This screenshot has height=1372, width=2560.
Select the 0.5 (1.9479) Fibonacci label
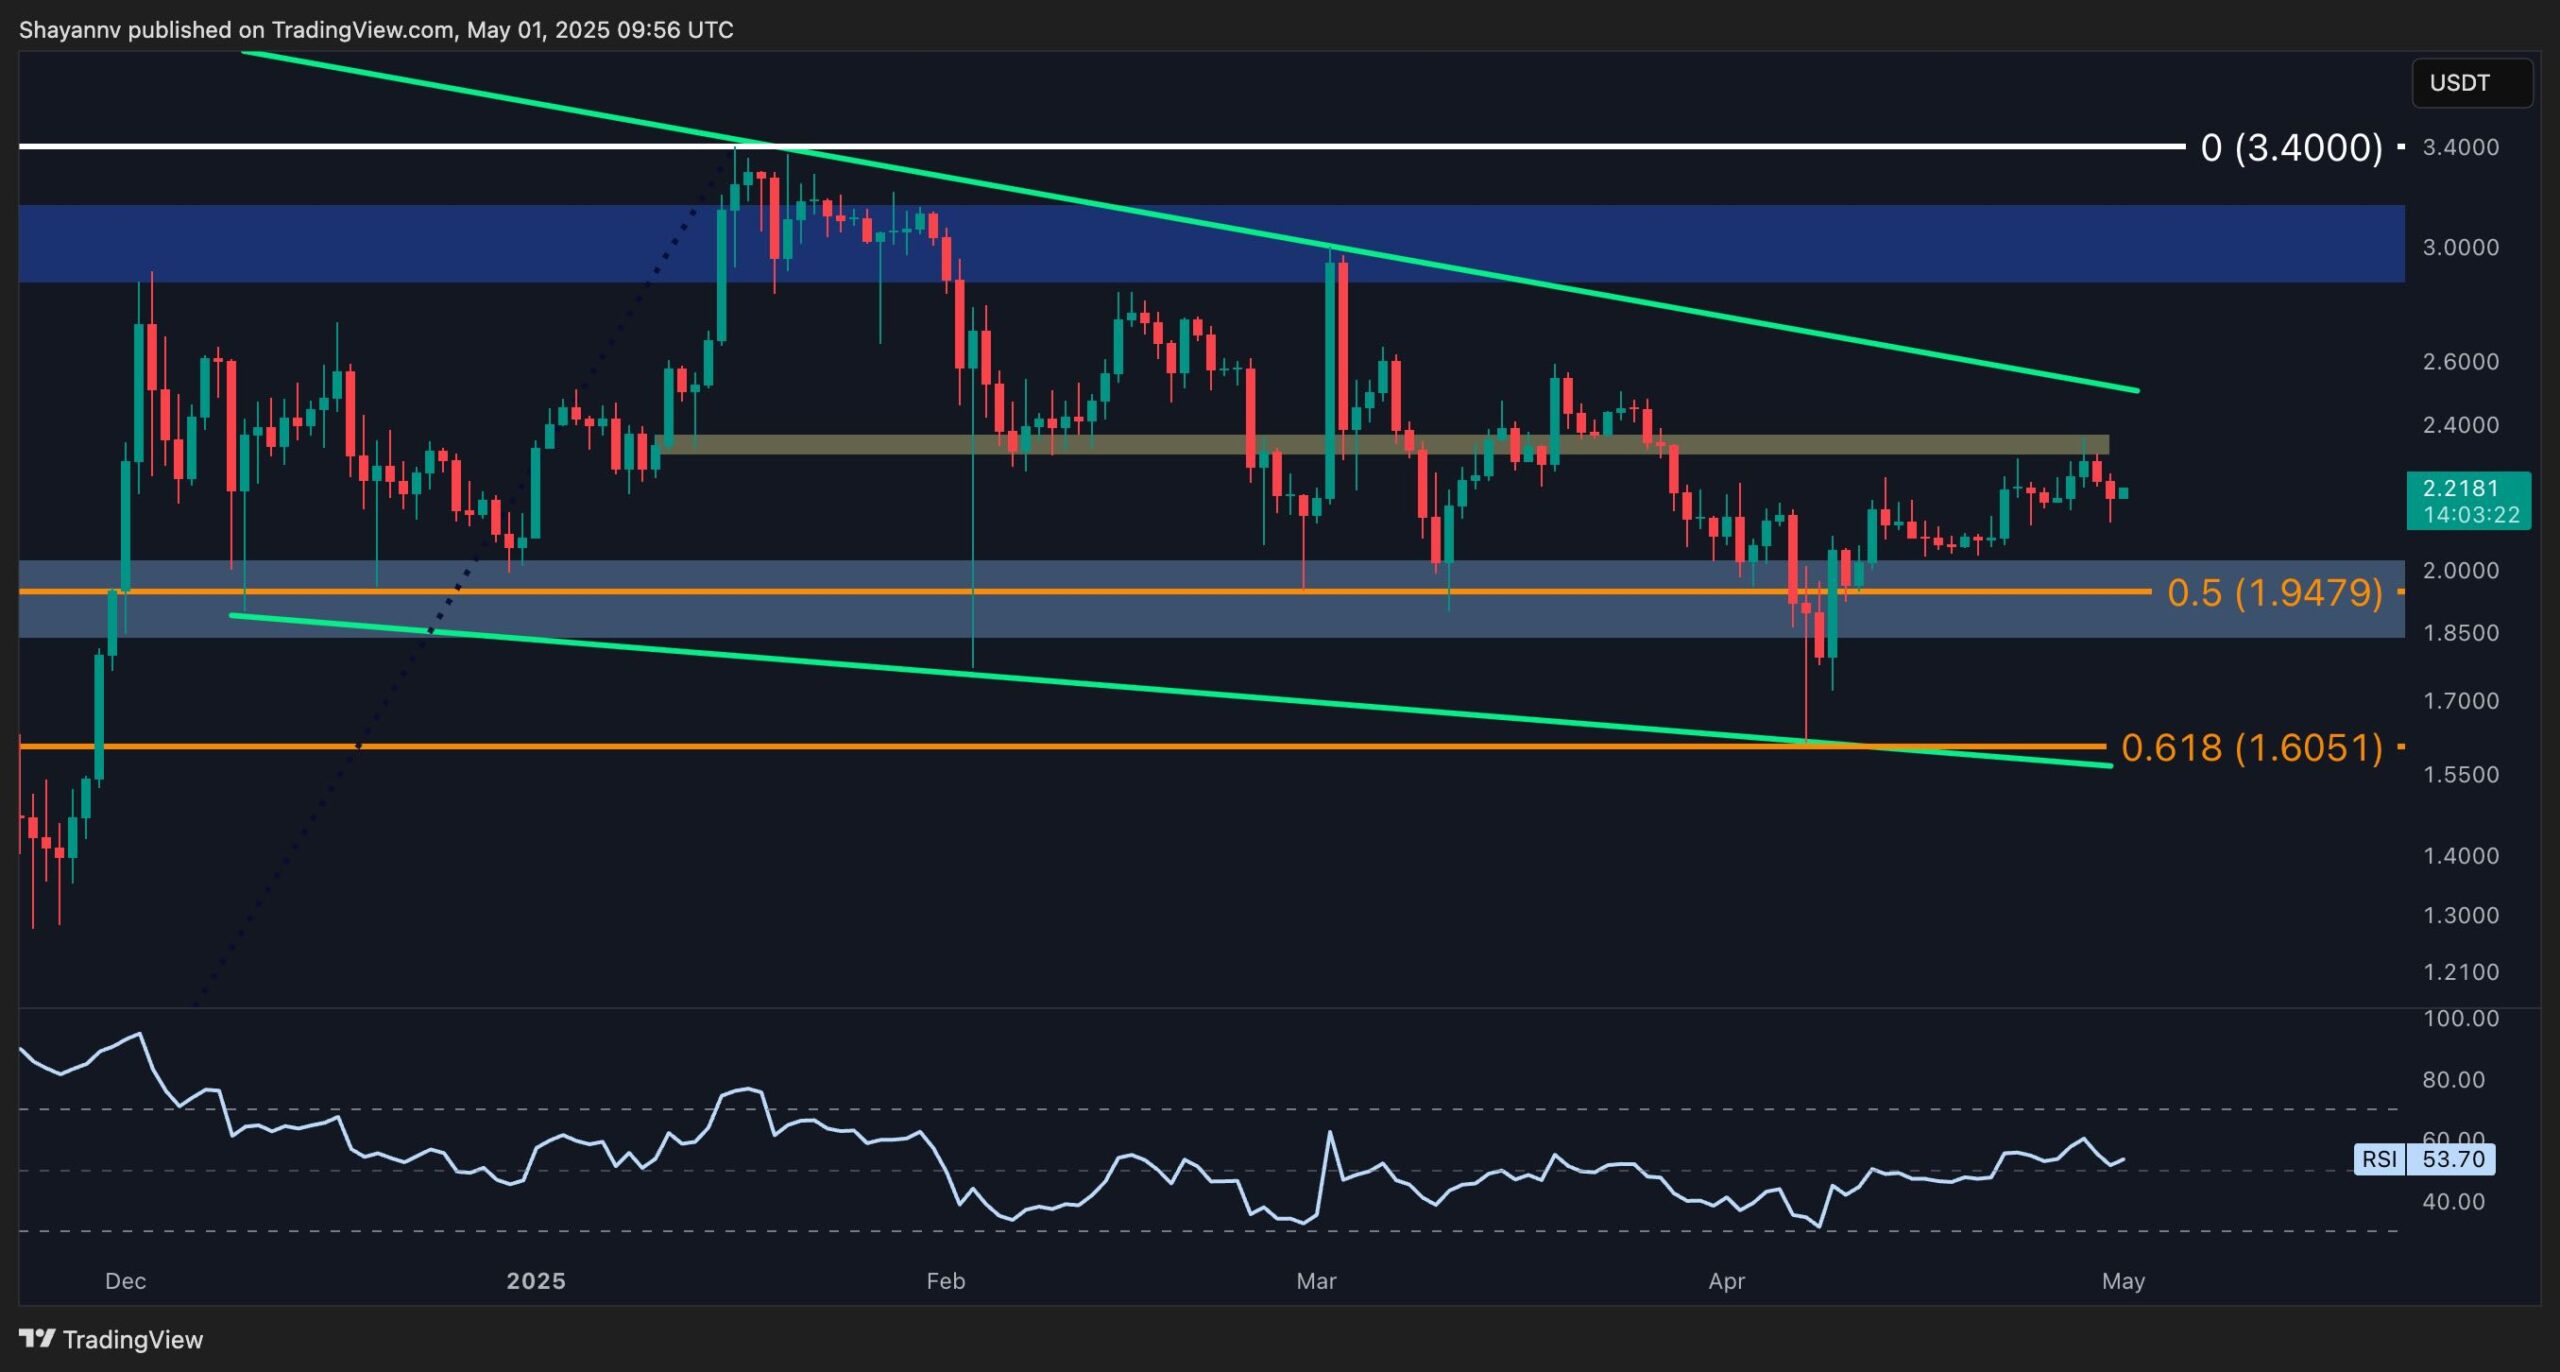click(2274, 593)
